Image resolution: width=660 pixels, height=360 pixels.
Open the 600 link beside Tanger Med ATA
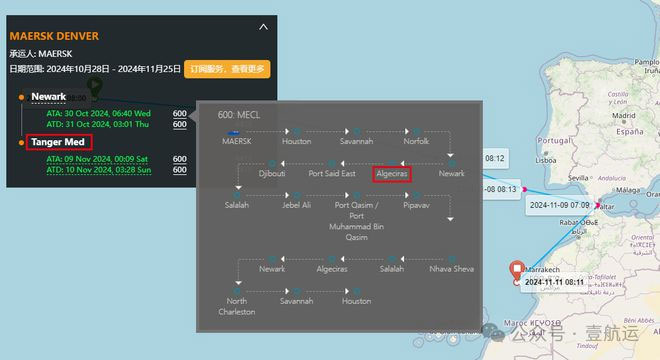(180, 159)
